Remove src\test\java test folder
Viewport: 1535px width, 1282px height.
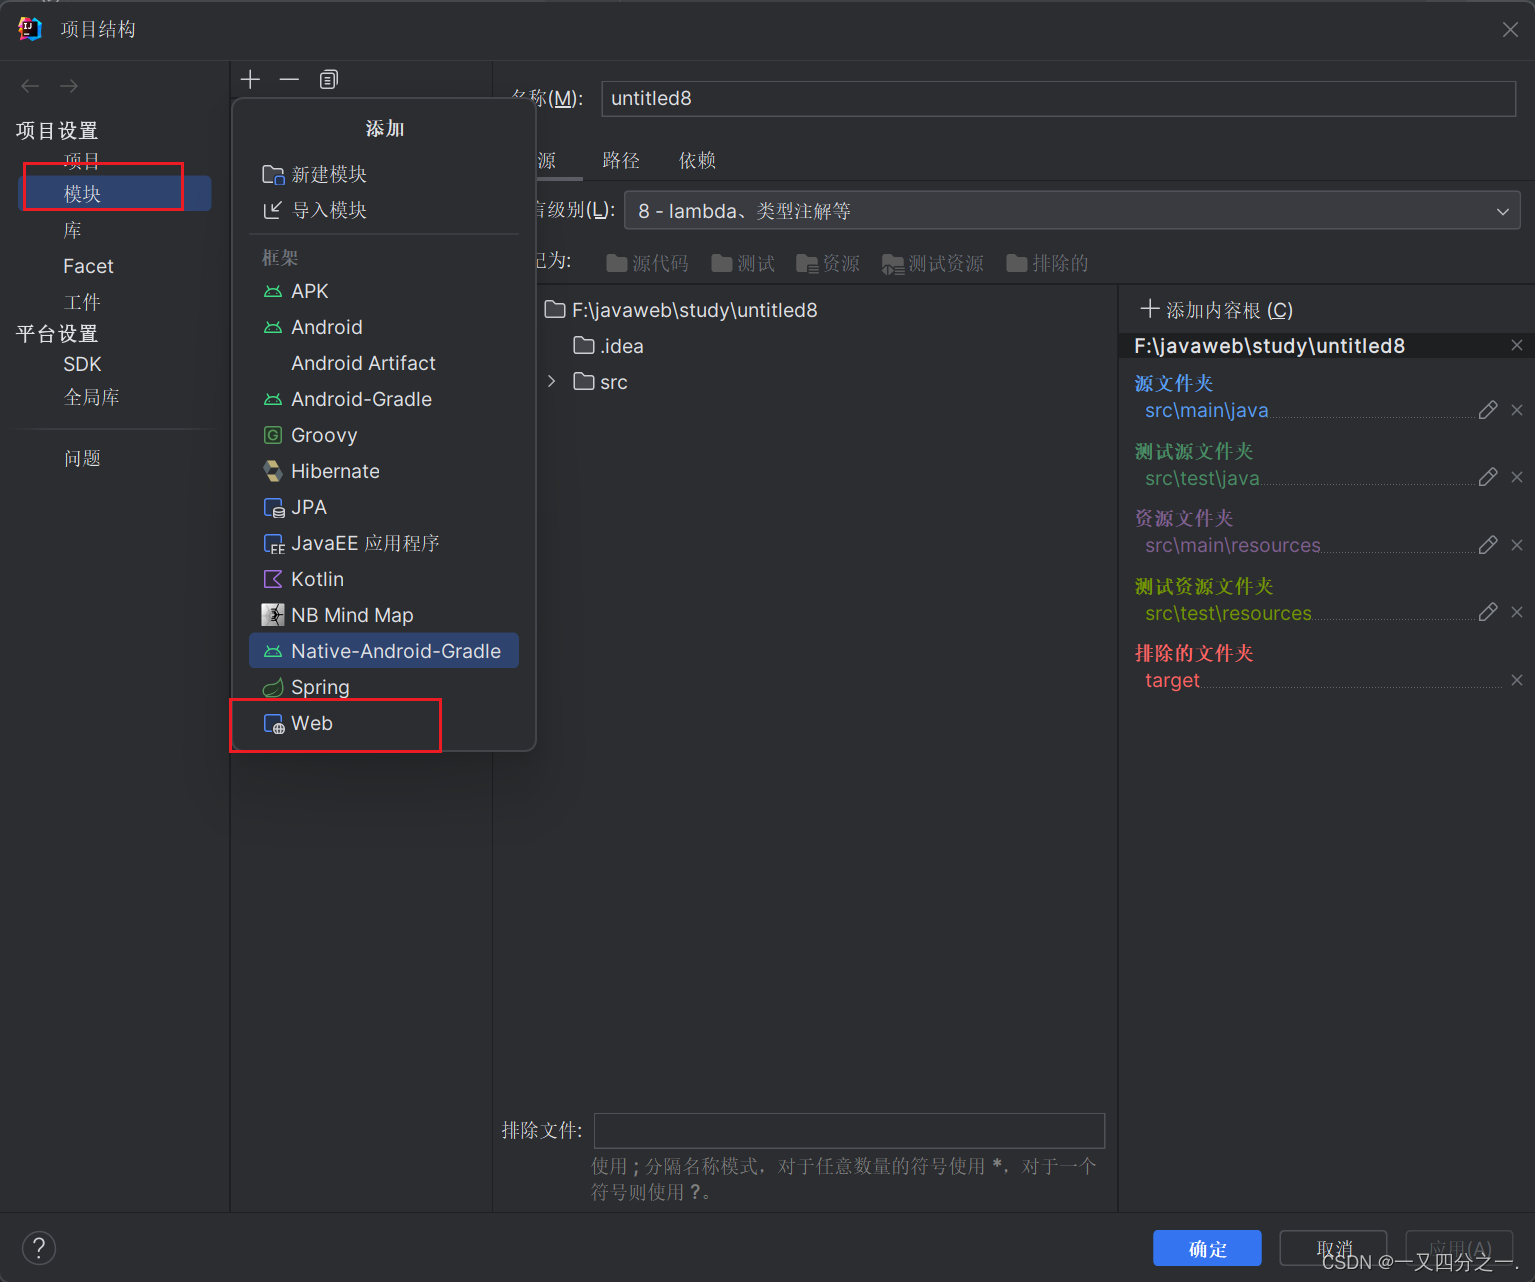pyautogui.click(x=1517, y=477)
